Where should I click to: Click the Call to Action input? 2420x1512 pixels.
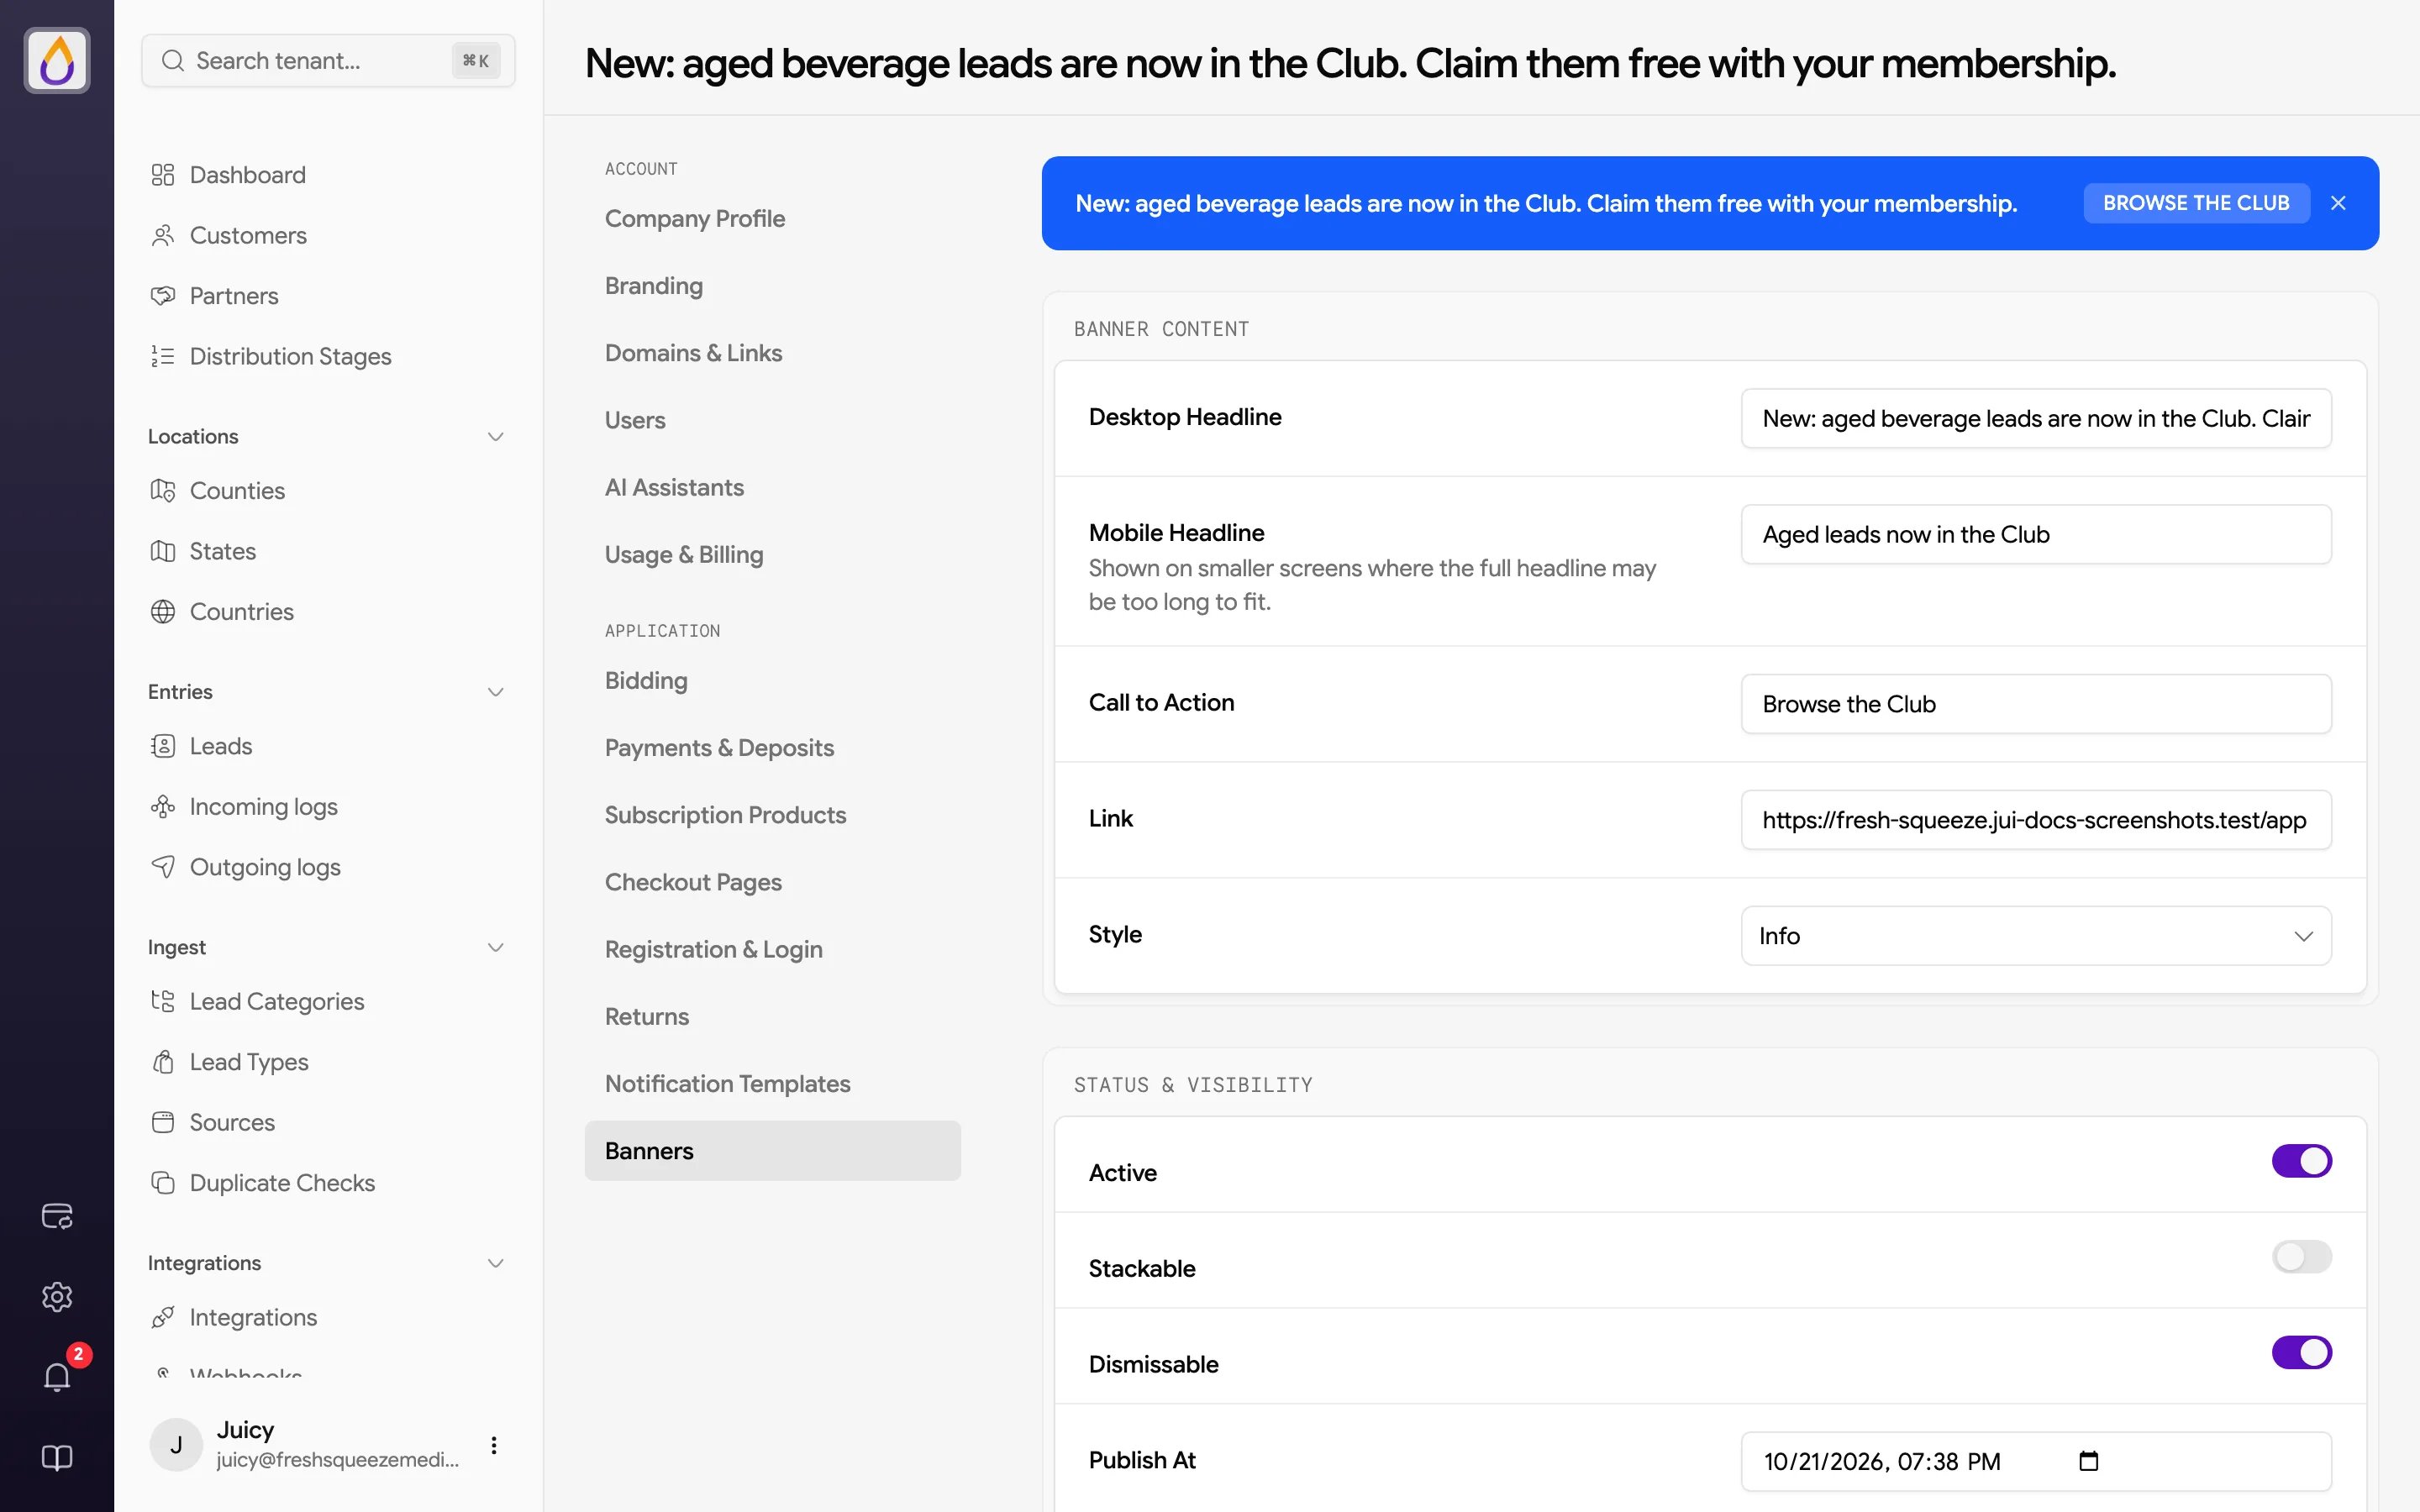(2036, 704)
